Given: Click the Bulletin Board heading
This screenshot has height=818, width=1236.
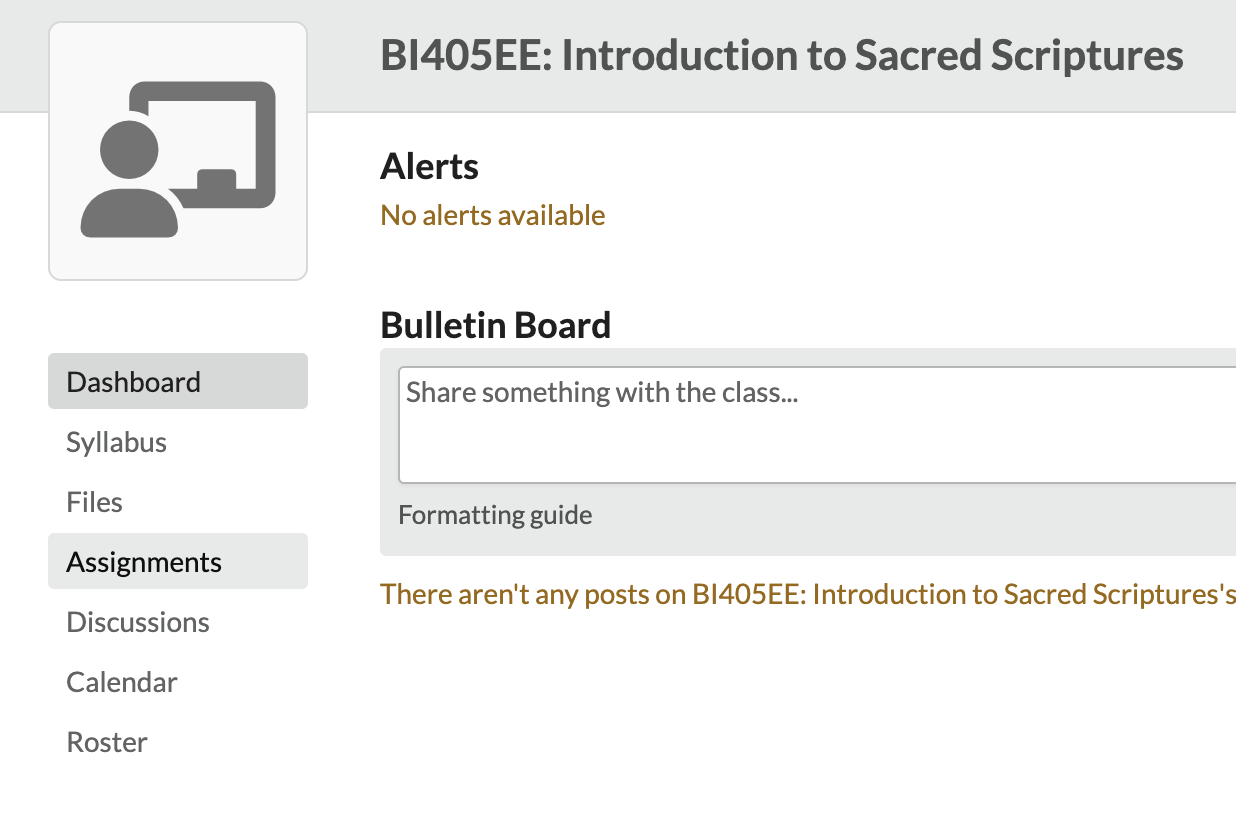Looking at the screenshot, I should [x=495, y=325].
